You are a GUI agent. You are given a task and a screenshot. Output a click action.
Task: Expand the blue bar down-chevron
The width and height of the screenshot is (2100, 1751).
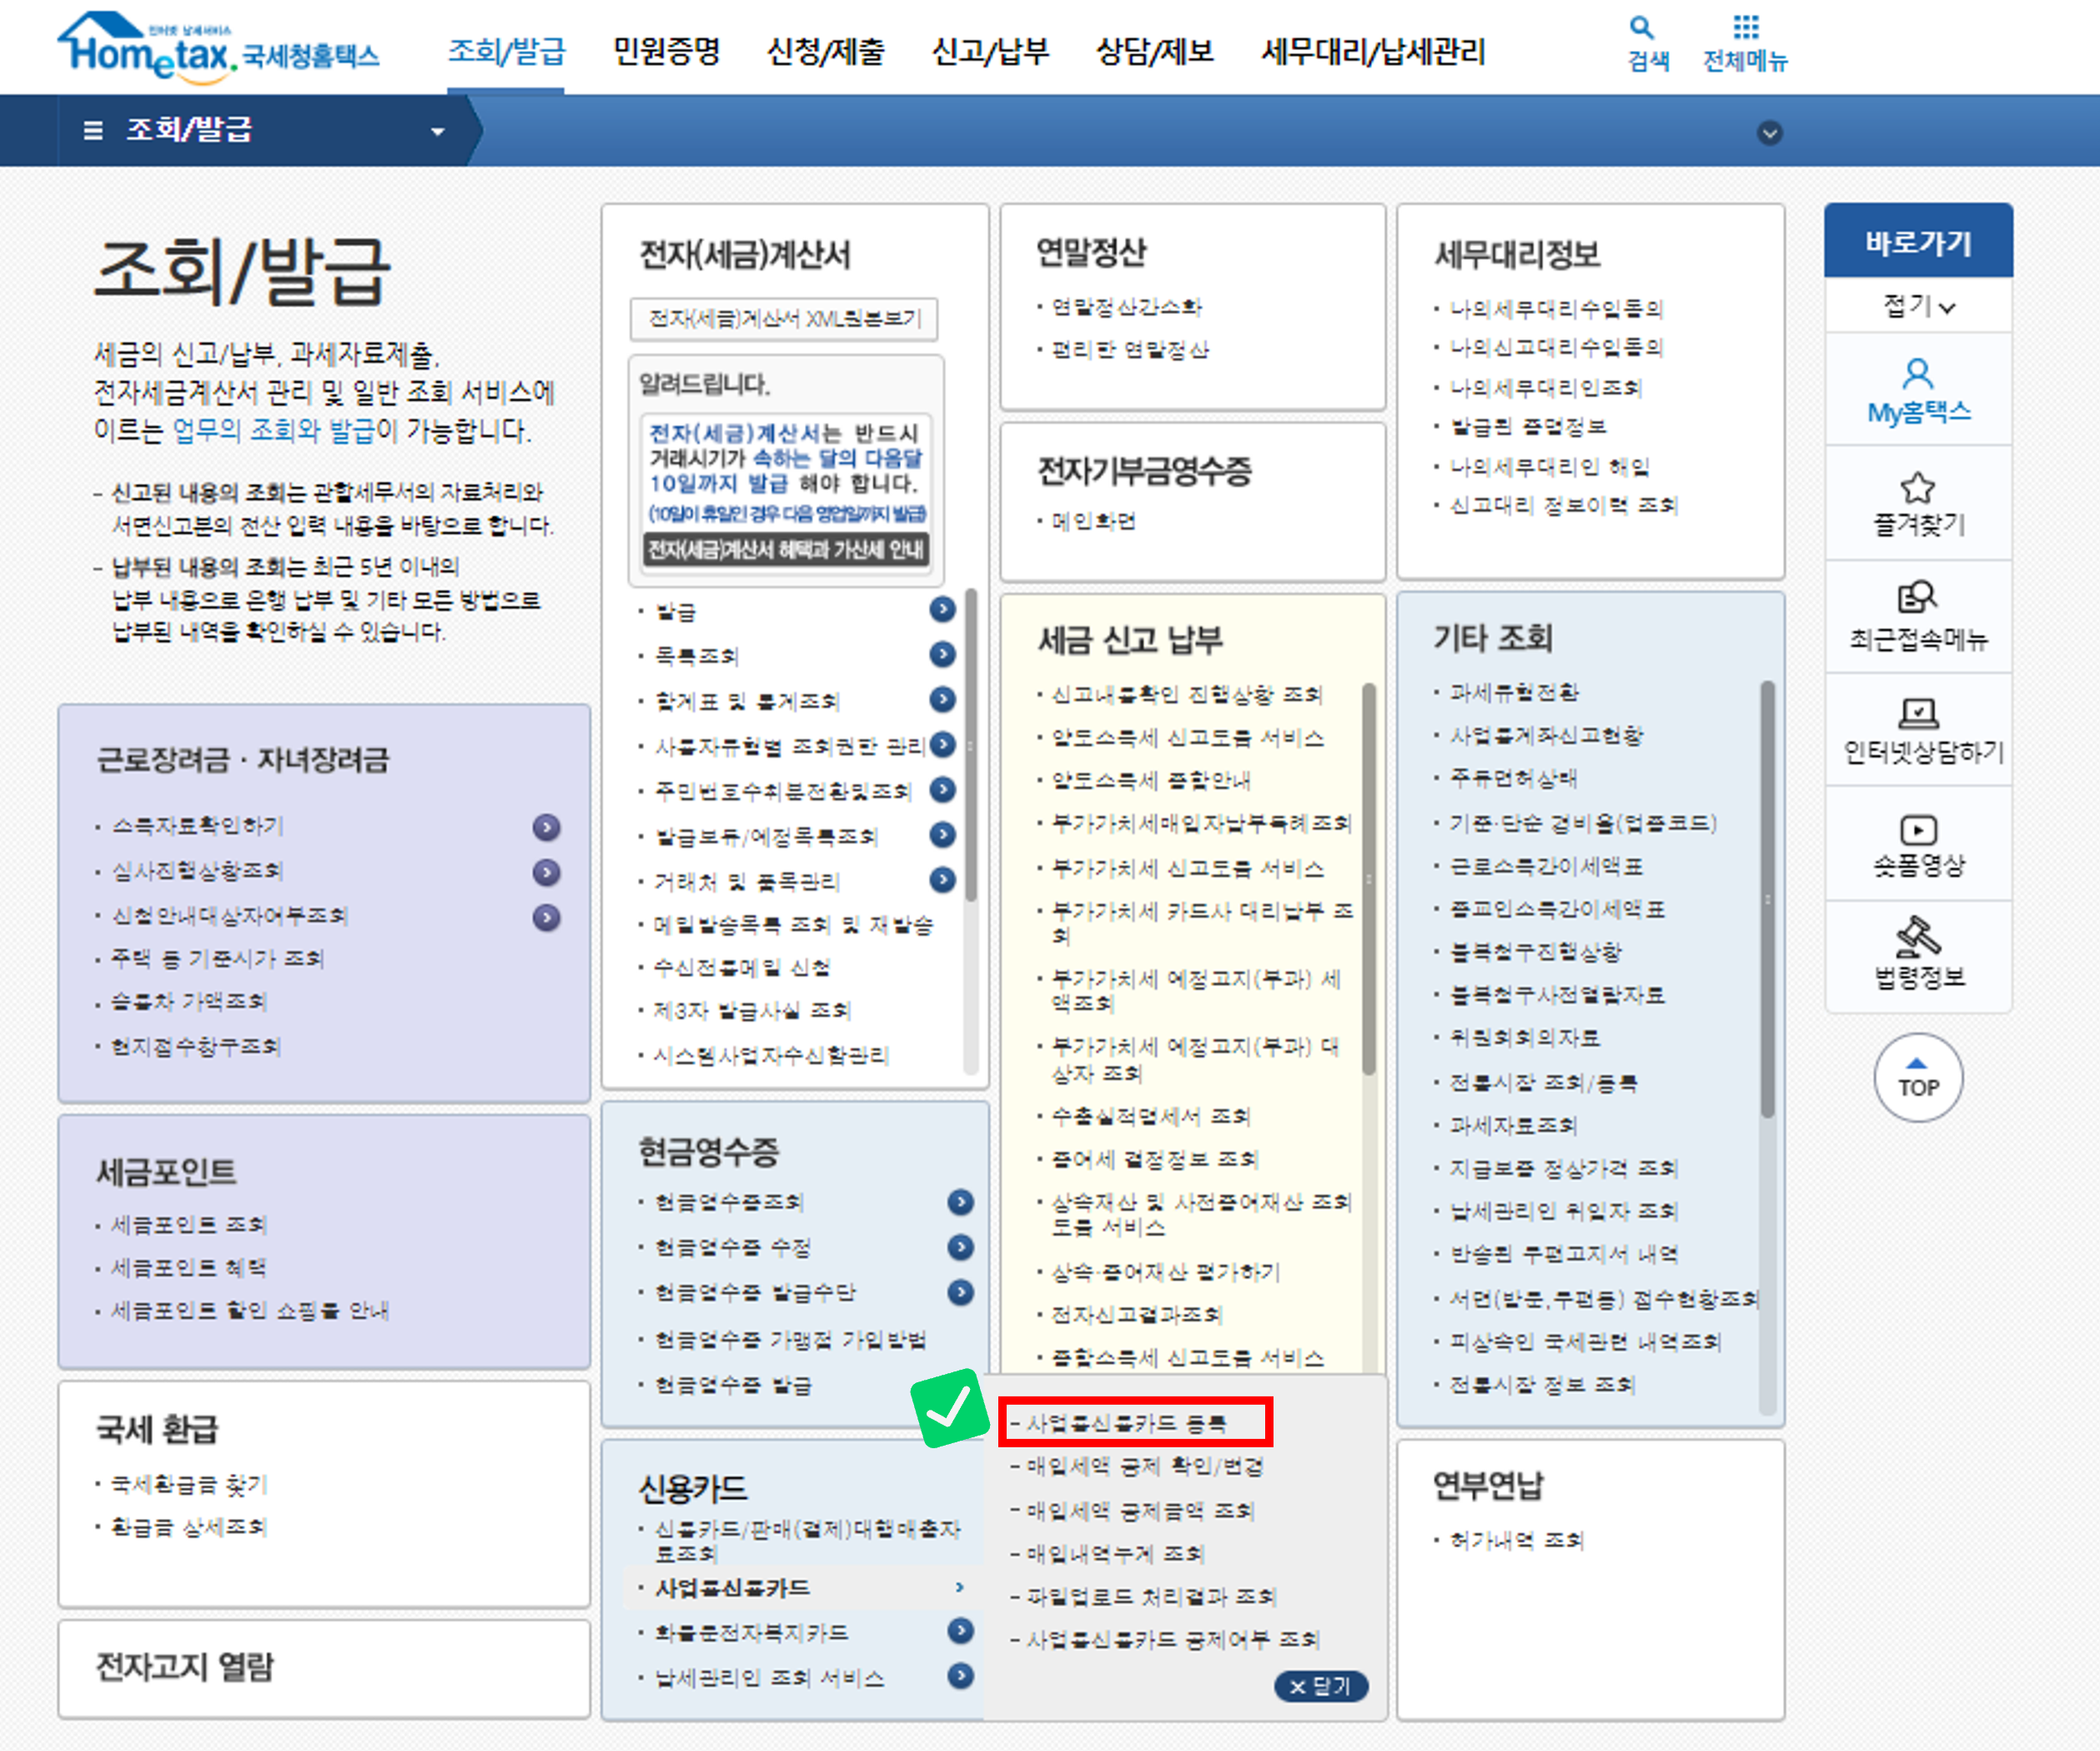tap(1769, 133)
